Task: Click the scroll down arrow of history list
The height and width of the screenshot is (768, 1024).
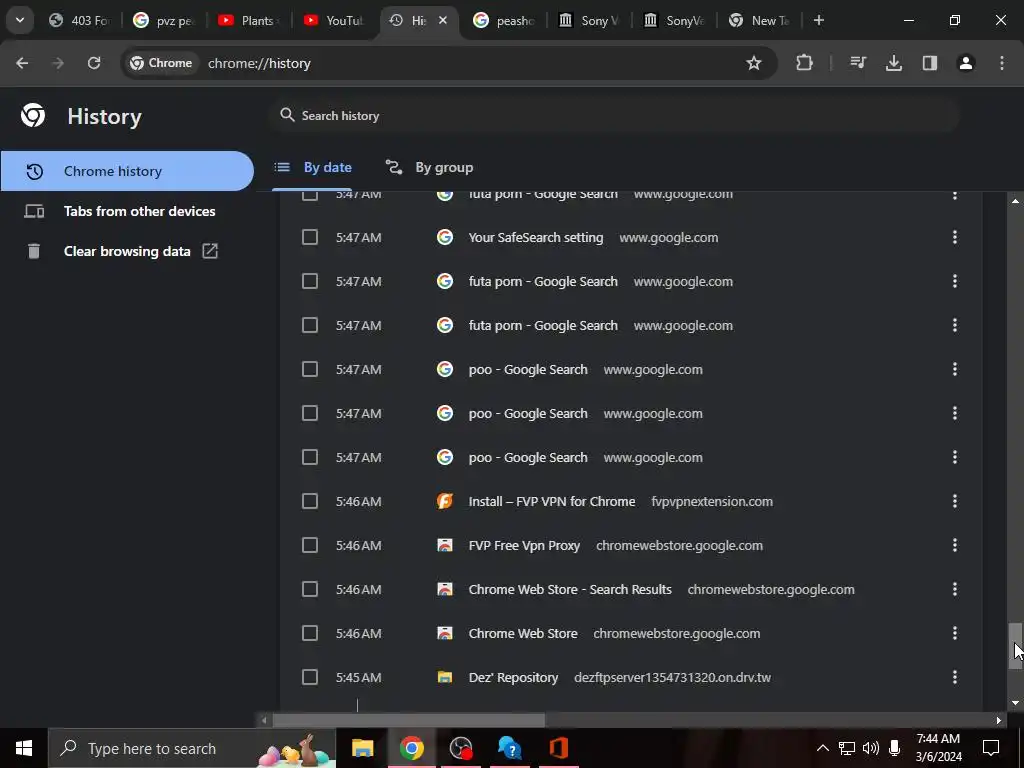Action: click(1016, 703)
